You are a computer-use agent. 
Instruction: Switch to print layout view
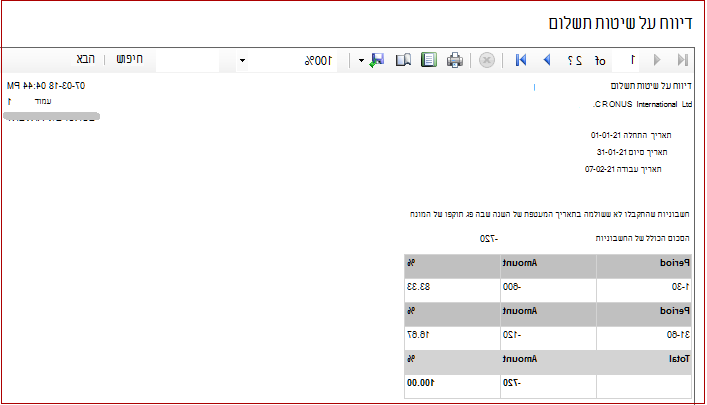coord(428,60)
